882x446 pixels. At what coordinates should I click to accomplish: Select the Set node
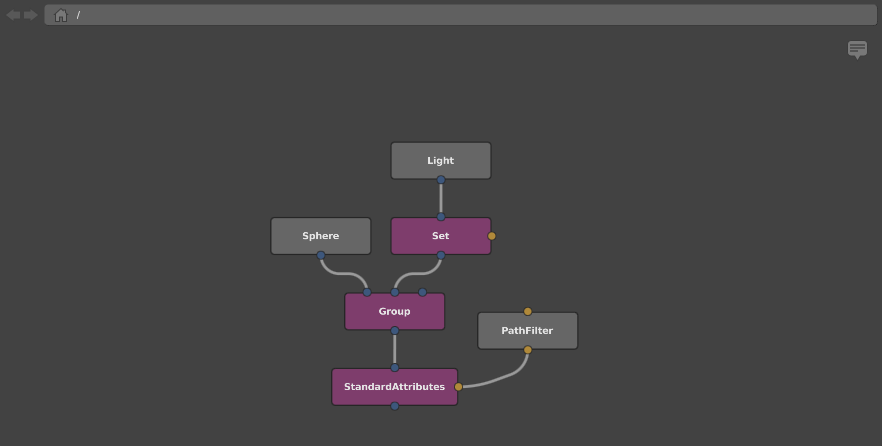pyautogui.click(x=441, y=236)
